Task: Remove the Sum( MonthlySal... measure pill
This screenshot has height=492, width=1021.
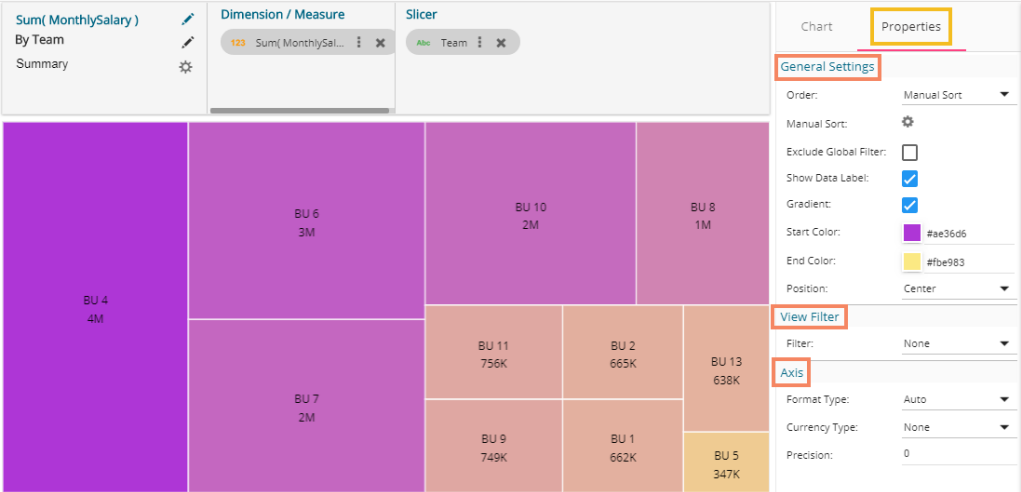Action: pyautogui.click(x=380, y=43)
